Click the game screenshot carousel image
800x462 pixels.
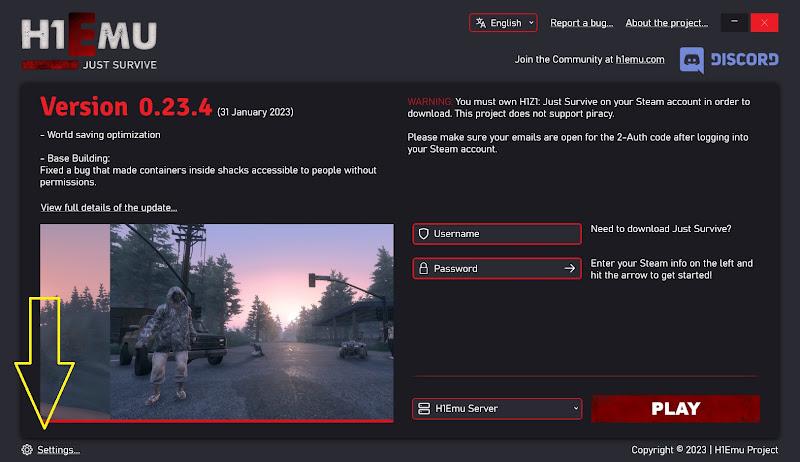[x=217, y=322]
